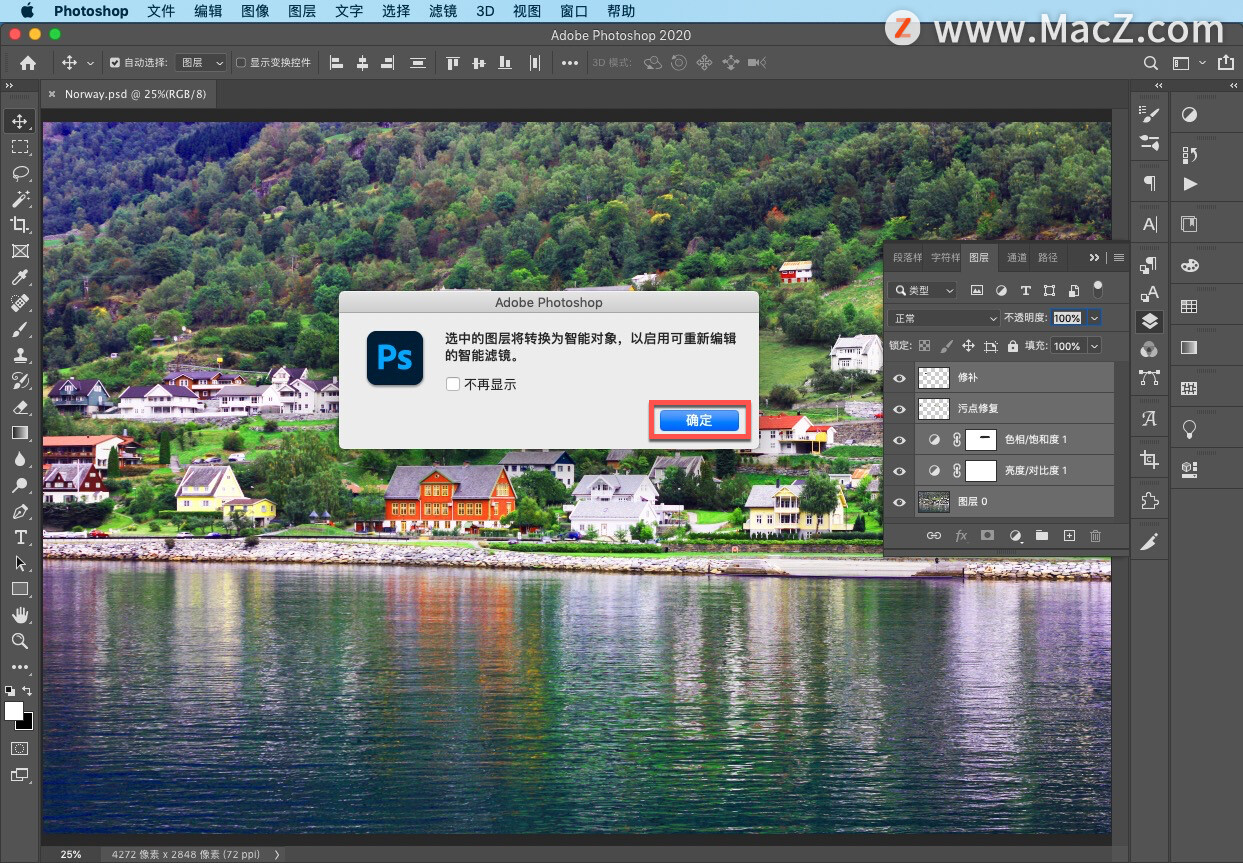This screenshot has width=1243, height=863.
Task: Open the 正常 blend mode dropdown
Action: pos(943,318)
